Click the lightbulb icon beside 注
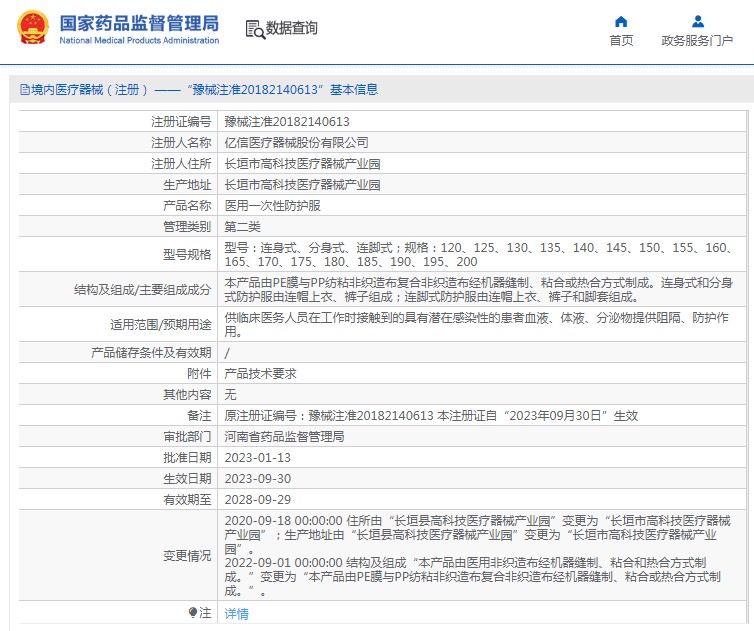The width and height of the screenshot is (754, 631). 193,612
